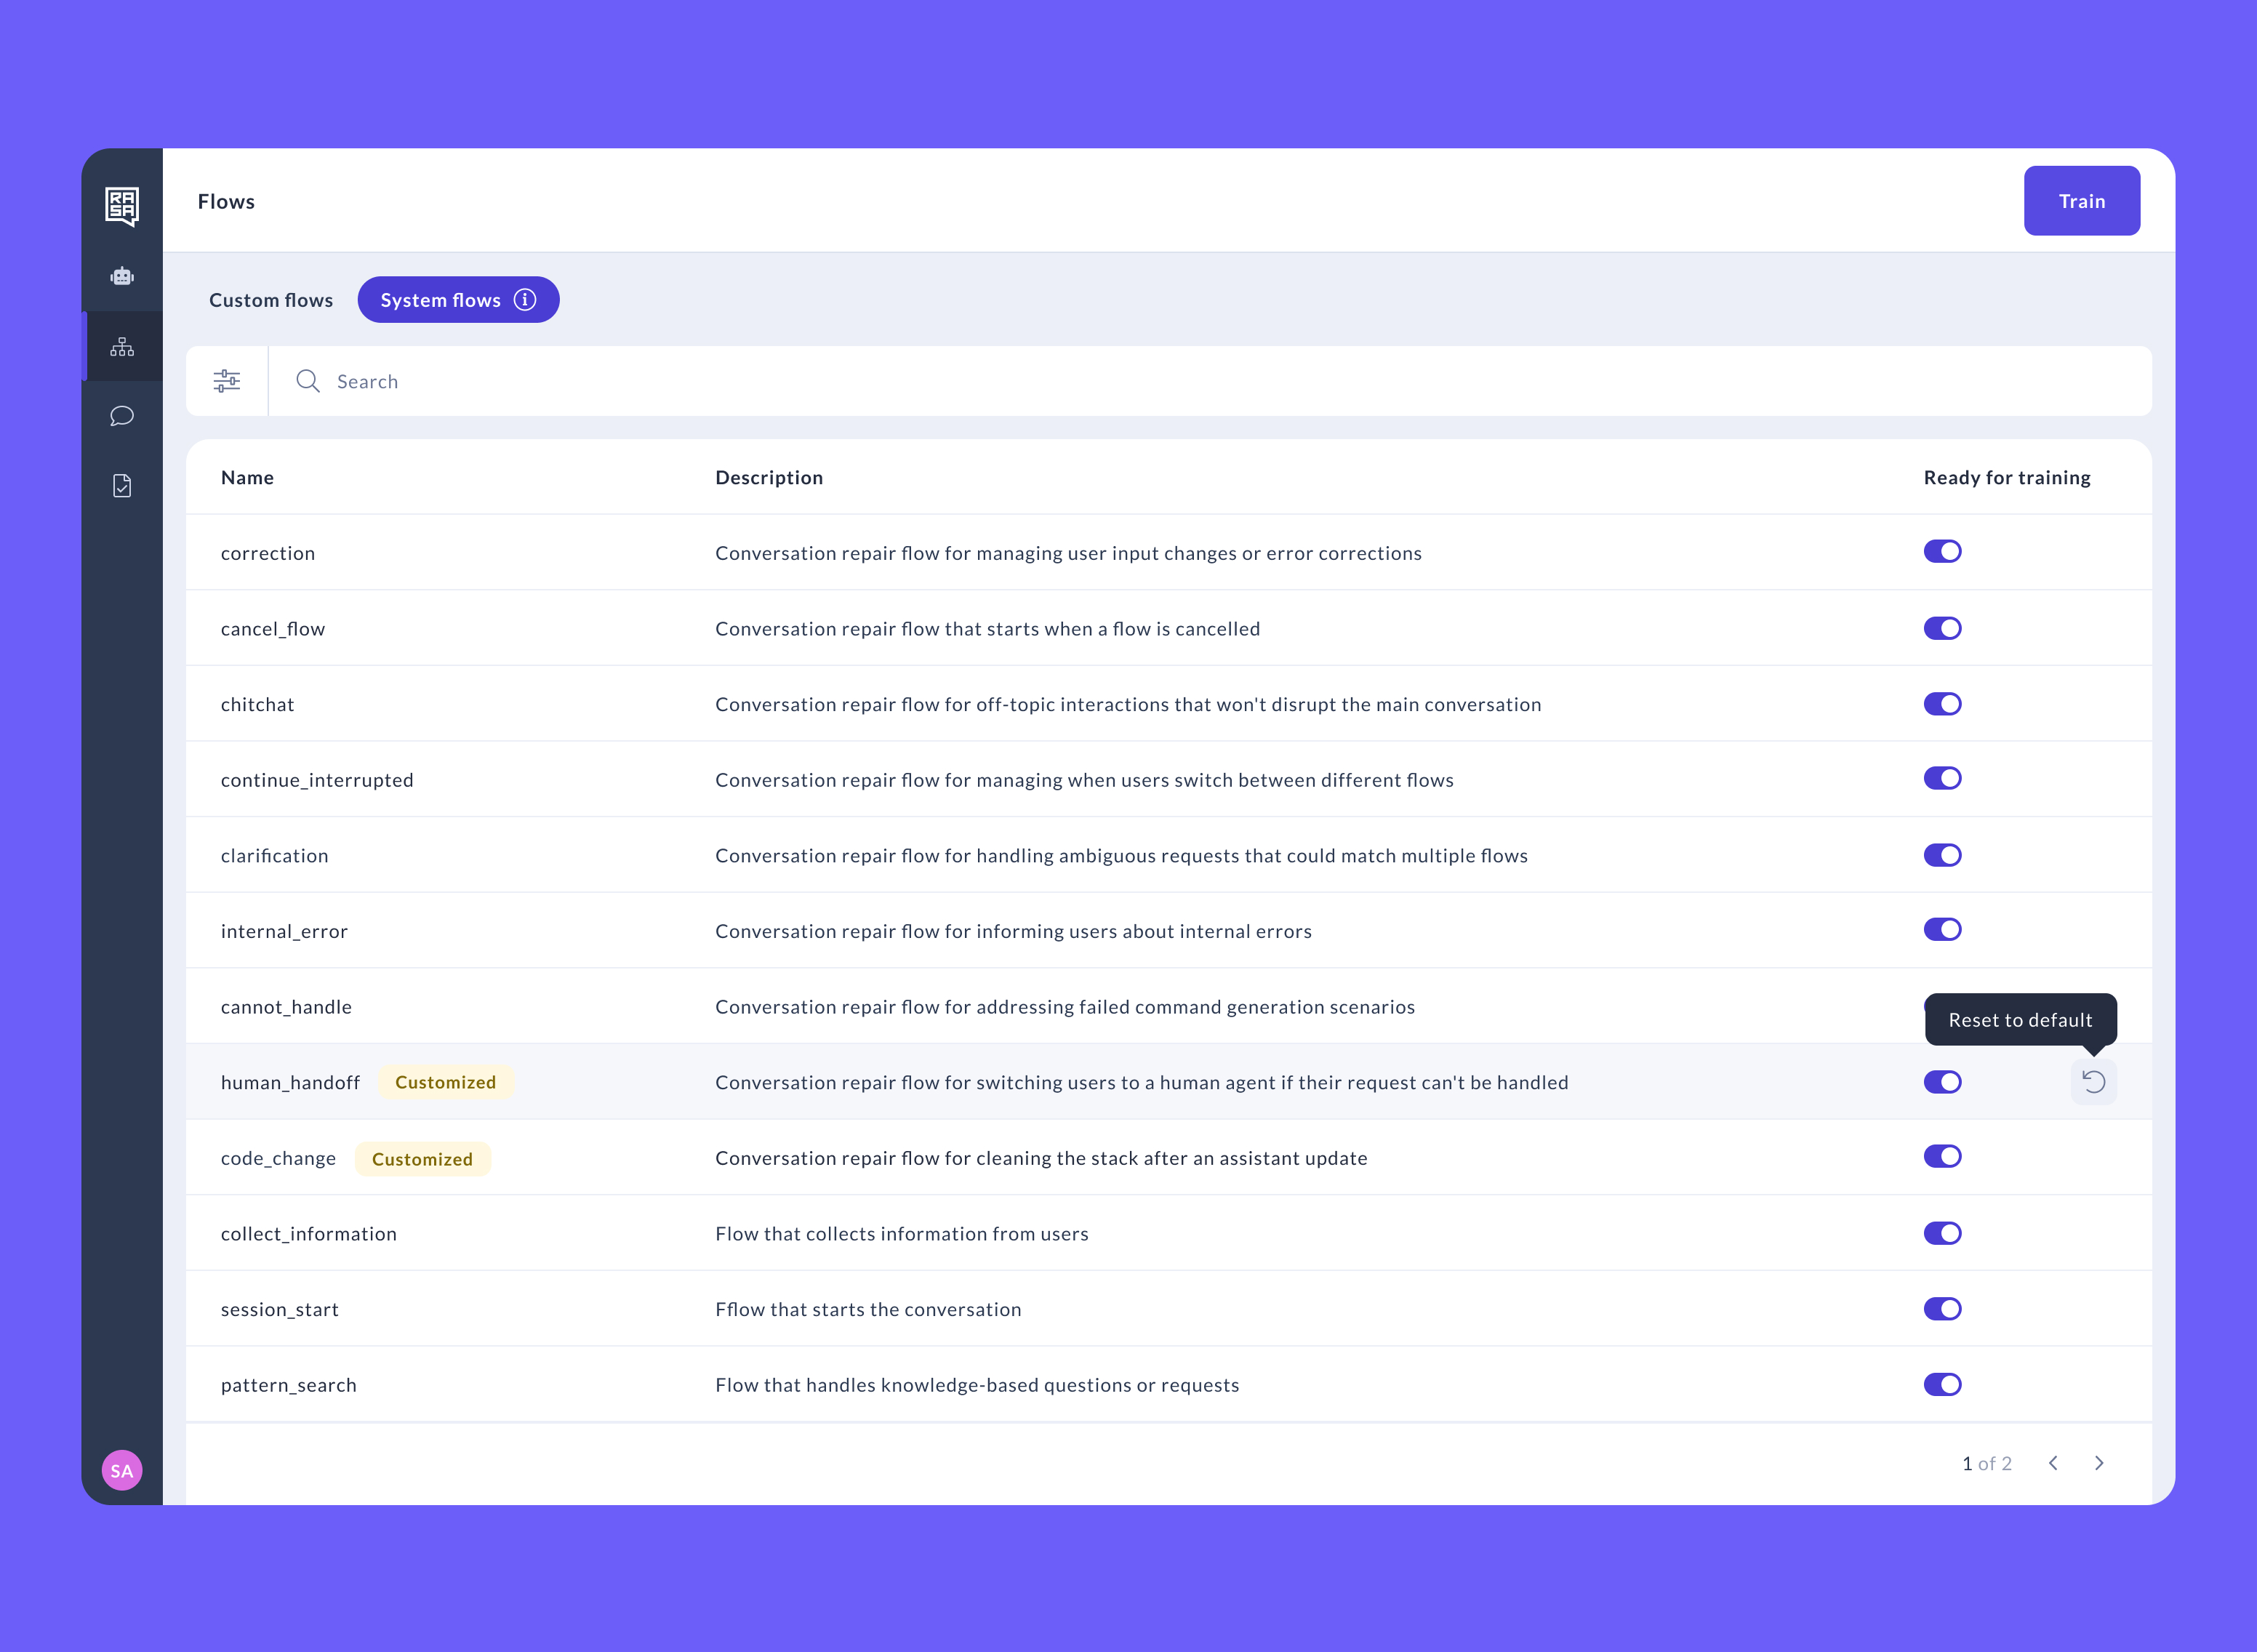Select the flows hierarchy icon in sidebar
The width and height of the screenshot is (2257, 1652).
122,347
